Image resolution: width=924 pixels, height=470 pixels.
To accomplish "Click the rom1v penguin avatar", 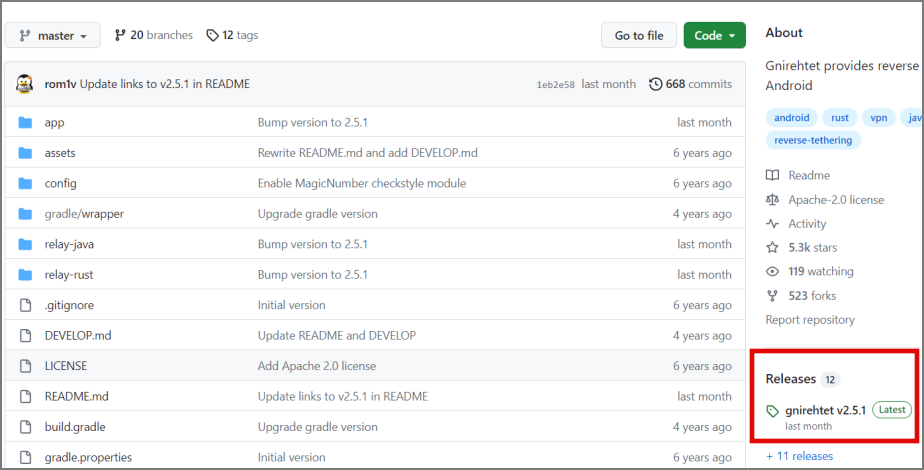I will 25,84.
